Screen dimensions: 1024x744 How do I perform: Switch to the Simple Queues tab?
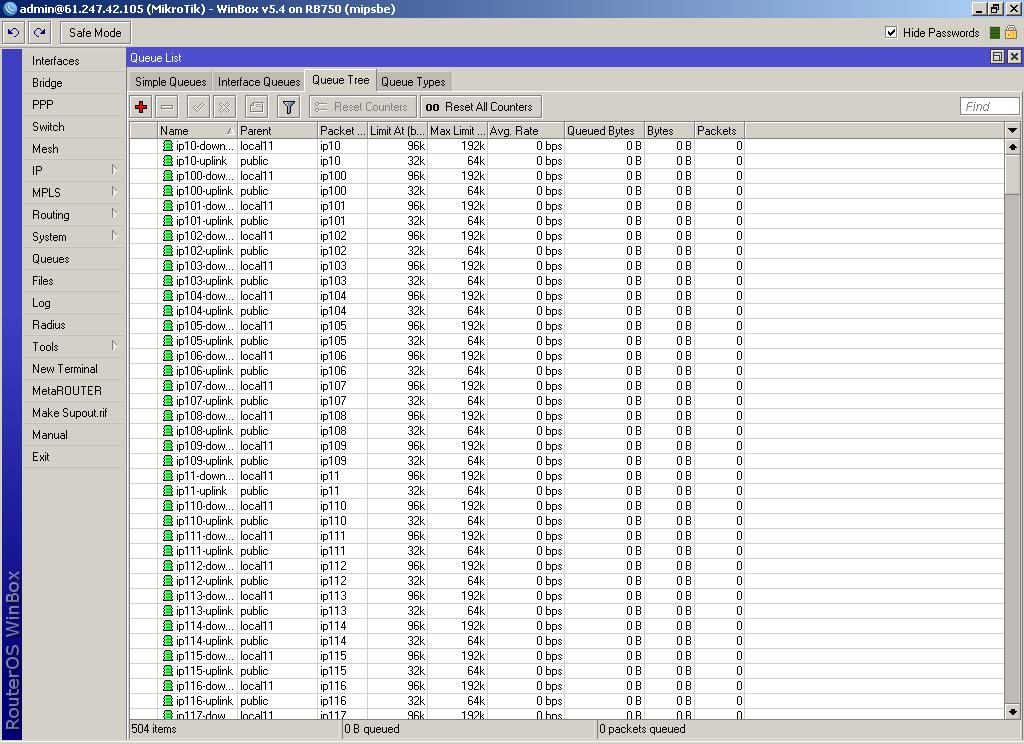point(170,81)
